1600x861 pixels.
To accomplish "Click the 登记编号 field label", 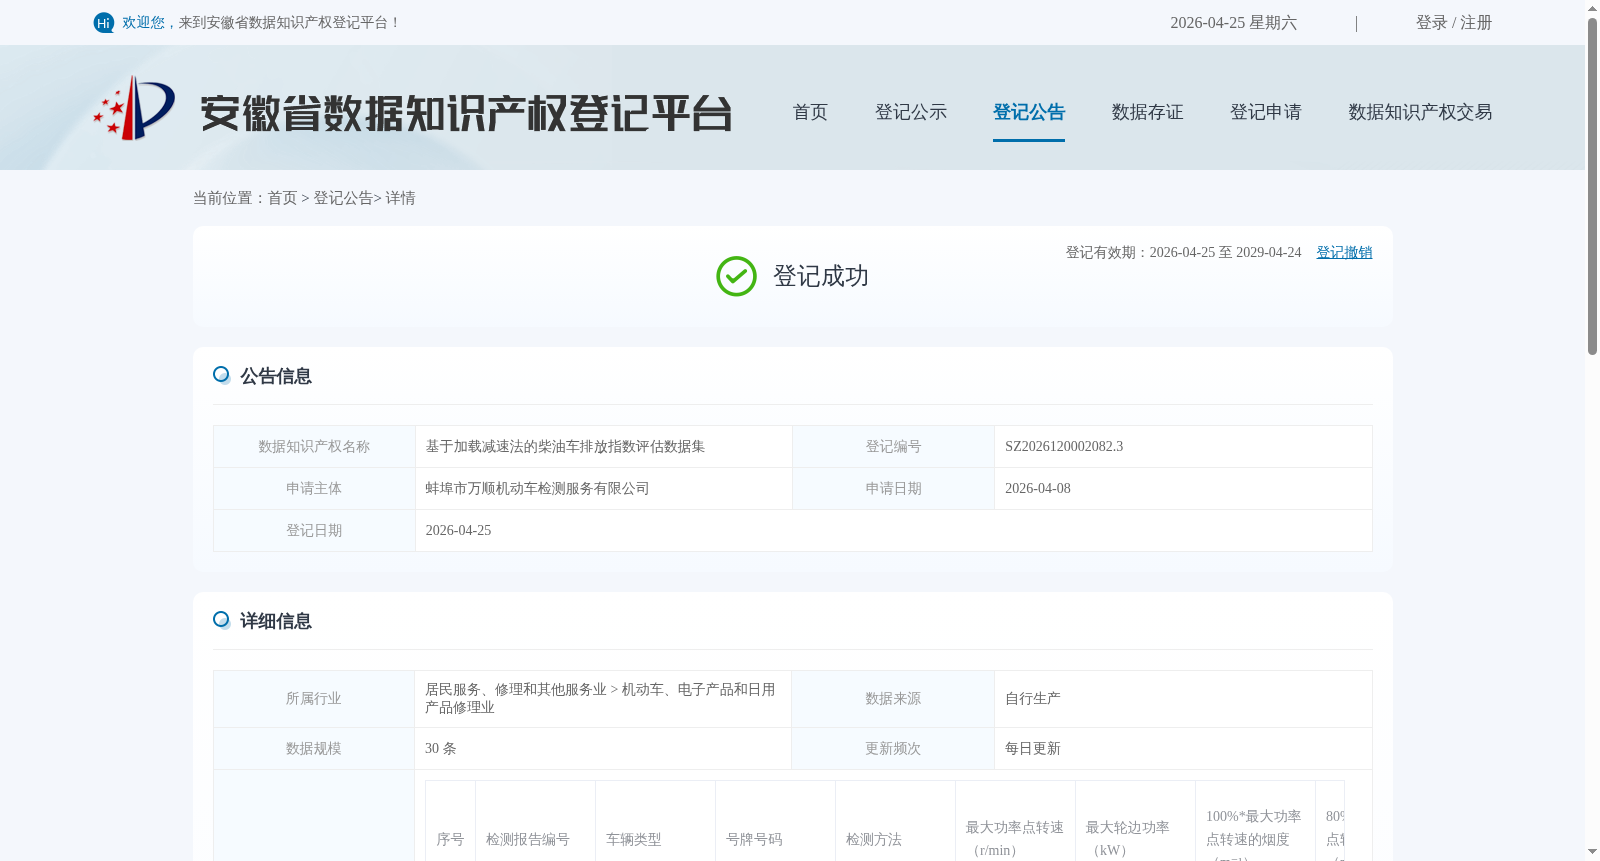I will pyautogui.click(x=893, y=447).
